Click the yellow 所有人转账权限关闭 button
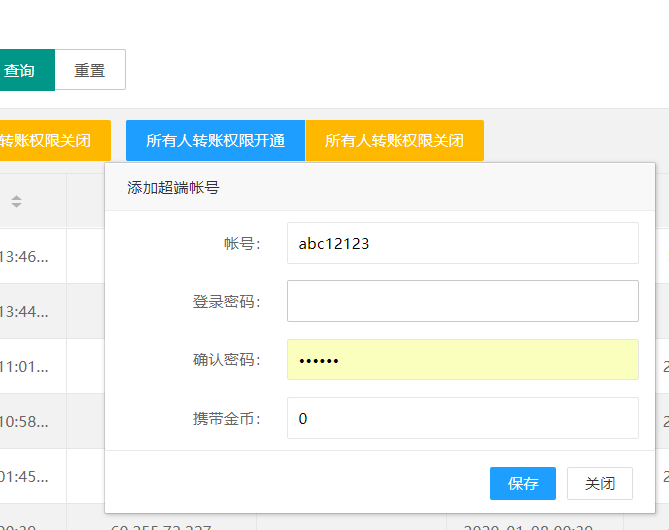This screenshot has height=530, width=669. 394,141
